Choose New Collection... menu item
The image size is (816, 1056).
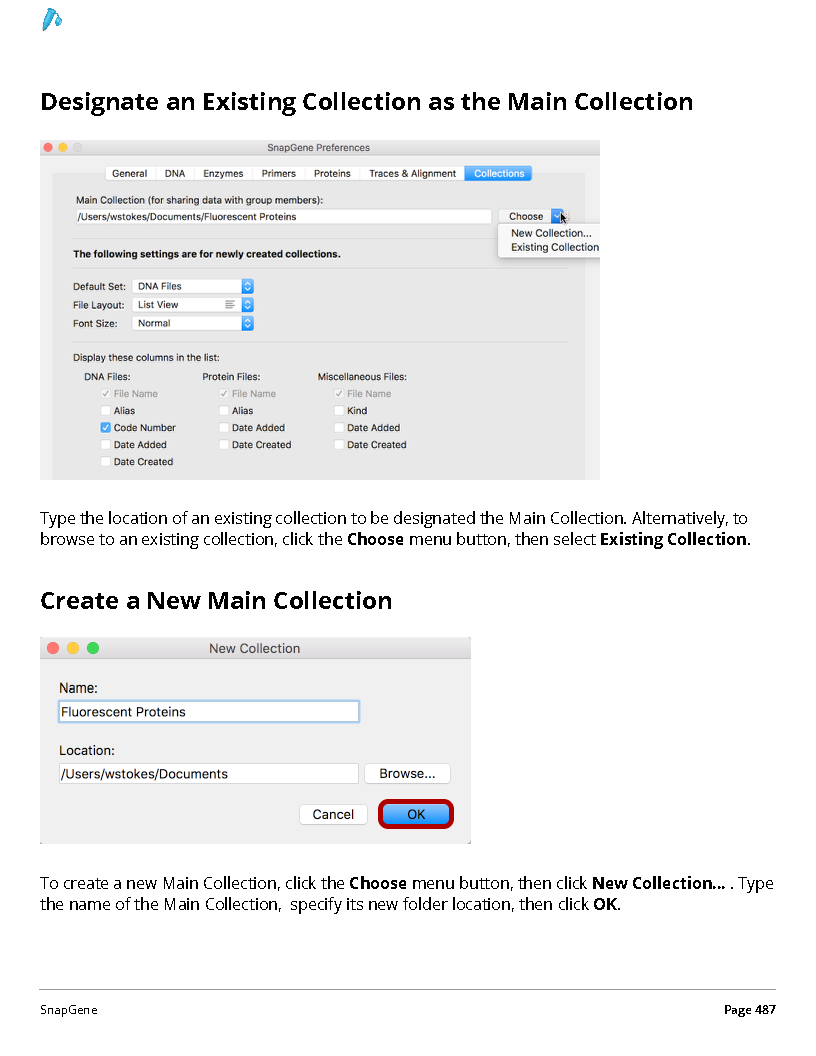click(x=551, y=233)
